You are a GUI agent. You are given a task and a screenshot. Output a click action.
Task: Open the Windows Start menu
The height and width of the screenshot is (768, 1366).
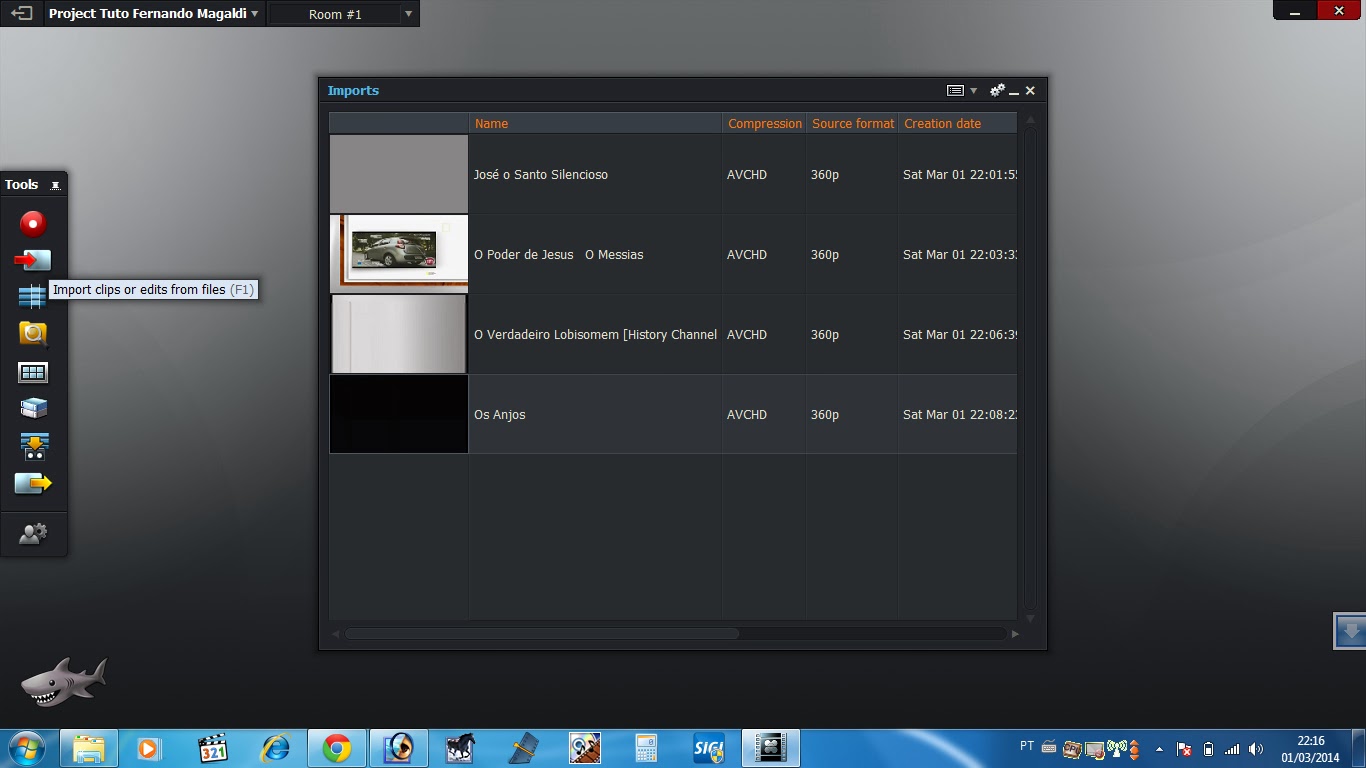coord(27,748)
